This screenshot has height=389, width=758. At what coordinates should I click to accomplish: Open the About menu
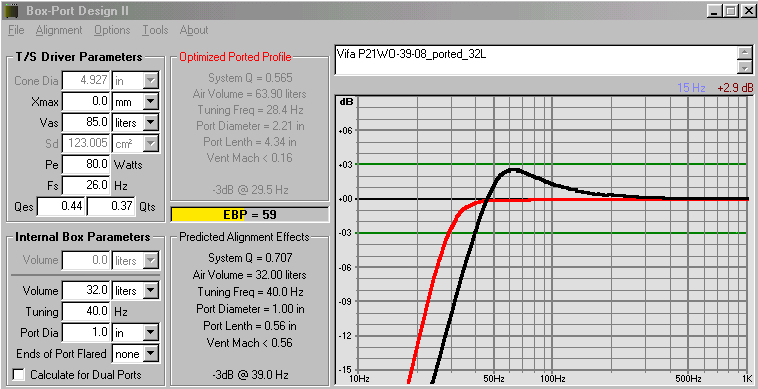tap(194, 30)
